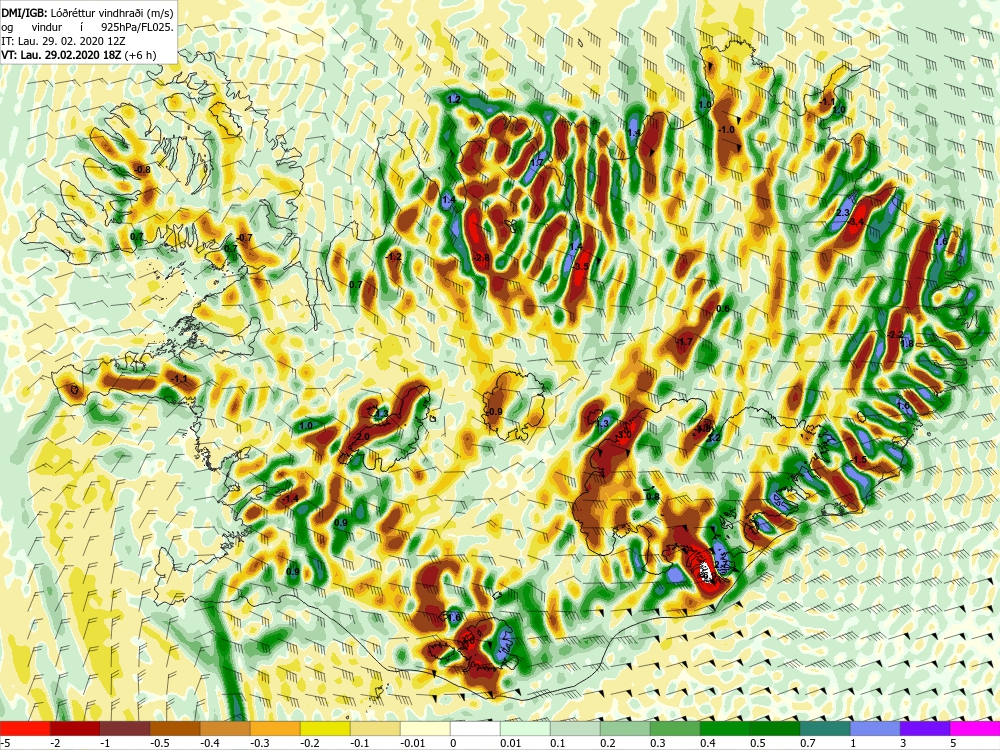Pick the orange legend swatch labeled -0.3
The width and height of the screenshot is (1000, 750).
click(x=275, y=728)
